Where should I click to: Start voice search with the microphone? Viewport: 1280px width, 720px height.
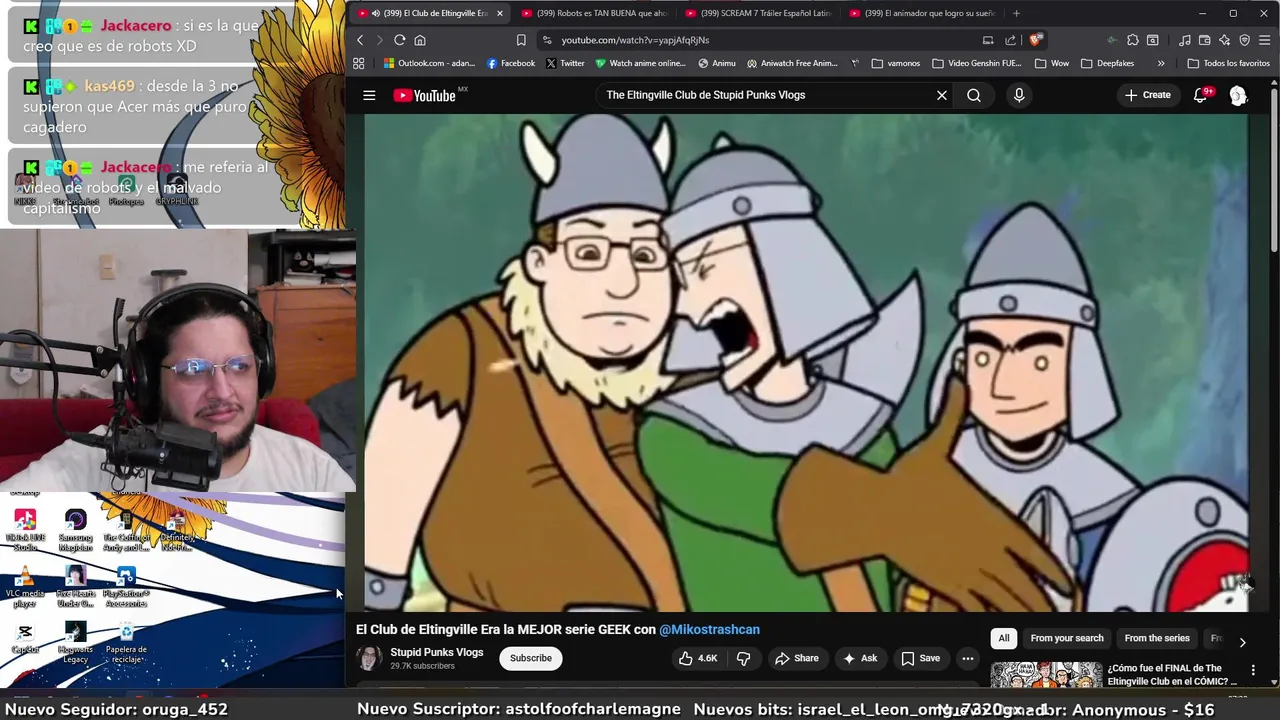(1019, 95)
